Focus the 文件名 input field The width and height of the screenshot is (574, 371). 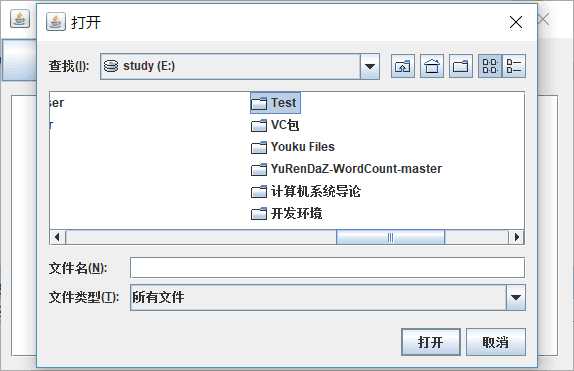(x=327, y=268)
